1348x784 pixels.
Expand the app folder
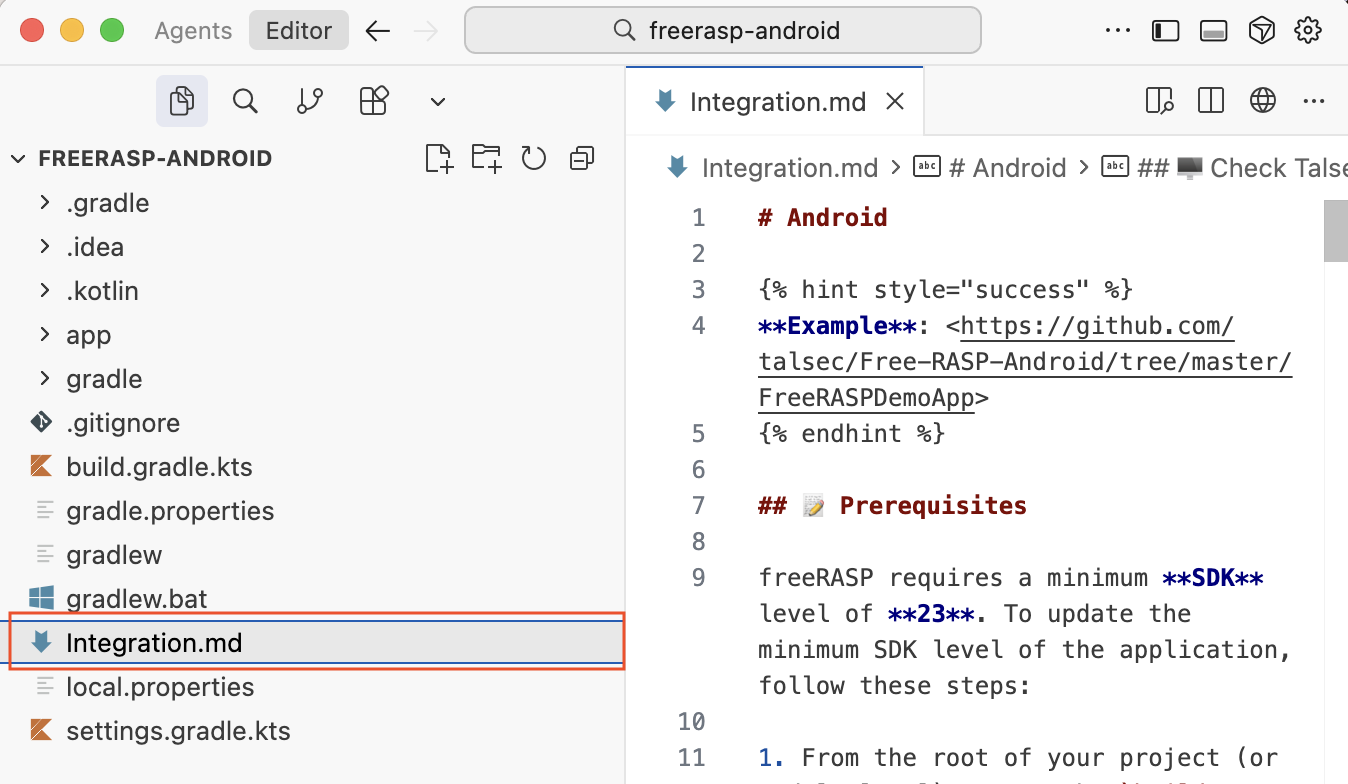click(88, 335)
